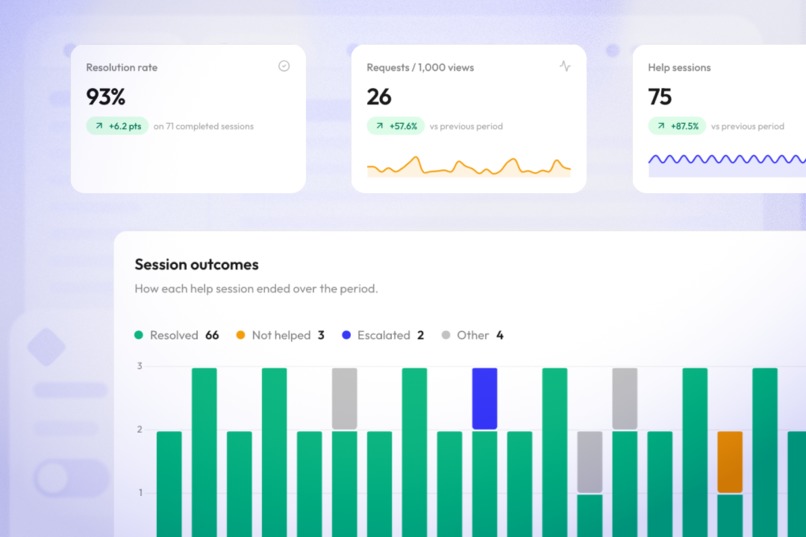Screen dimensions: 806x537
Task: Click the 'Requests / 1,000 views' card title
Action: pyautogui.click(x=420, y=67)
